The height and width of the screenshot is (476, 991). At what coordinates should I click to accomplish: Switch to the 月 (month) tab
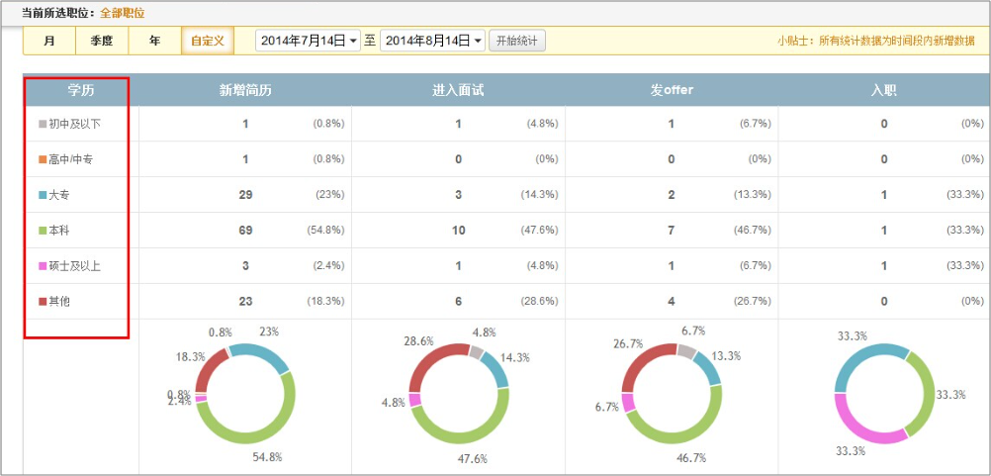(50, 41)
